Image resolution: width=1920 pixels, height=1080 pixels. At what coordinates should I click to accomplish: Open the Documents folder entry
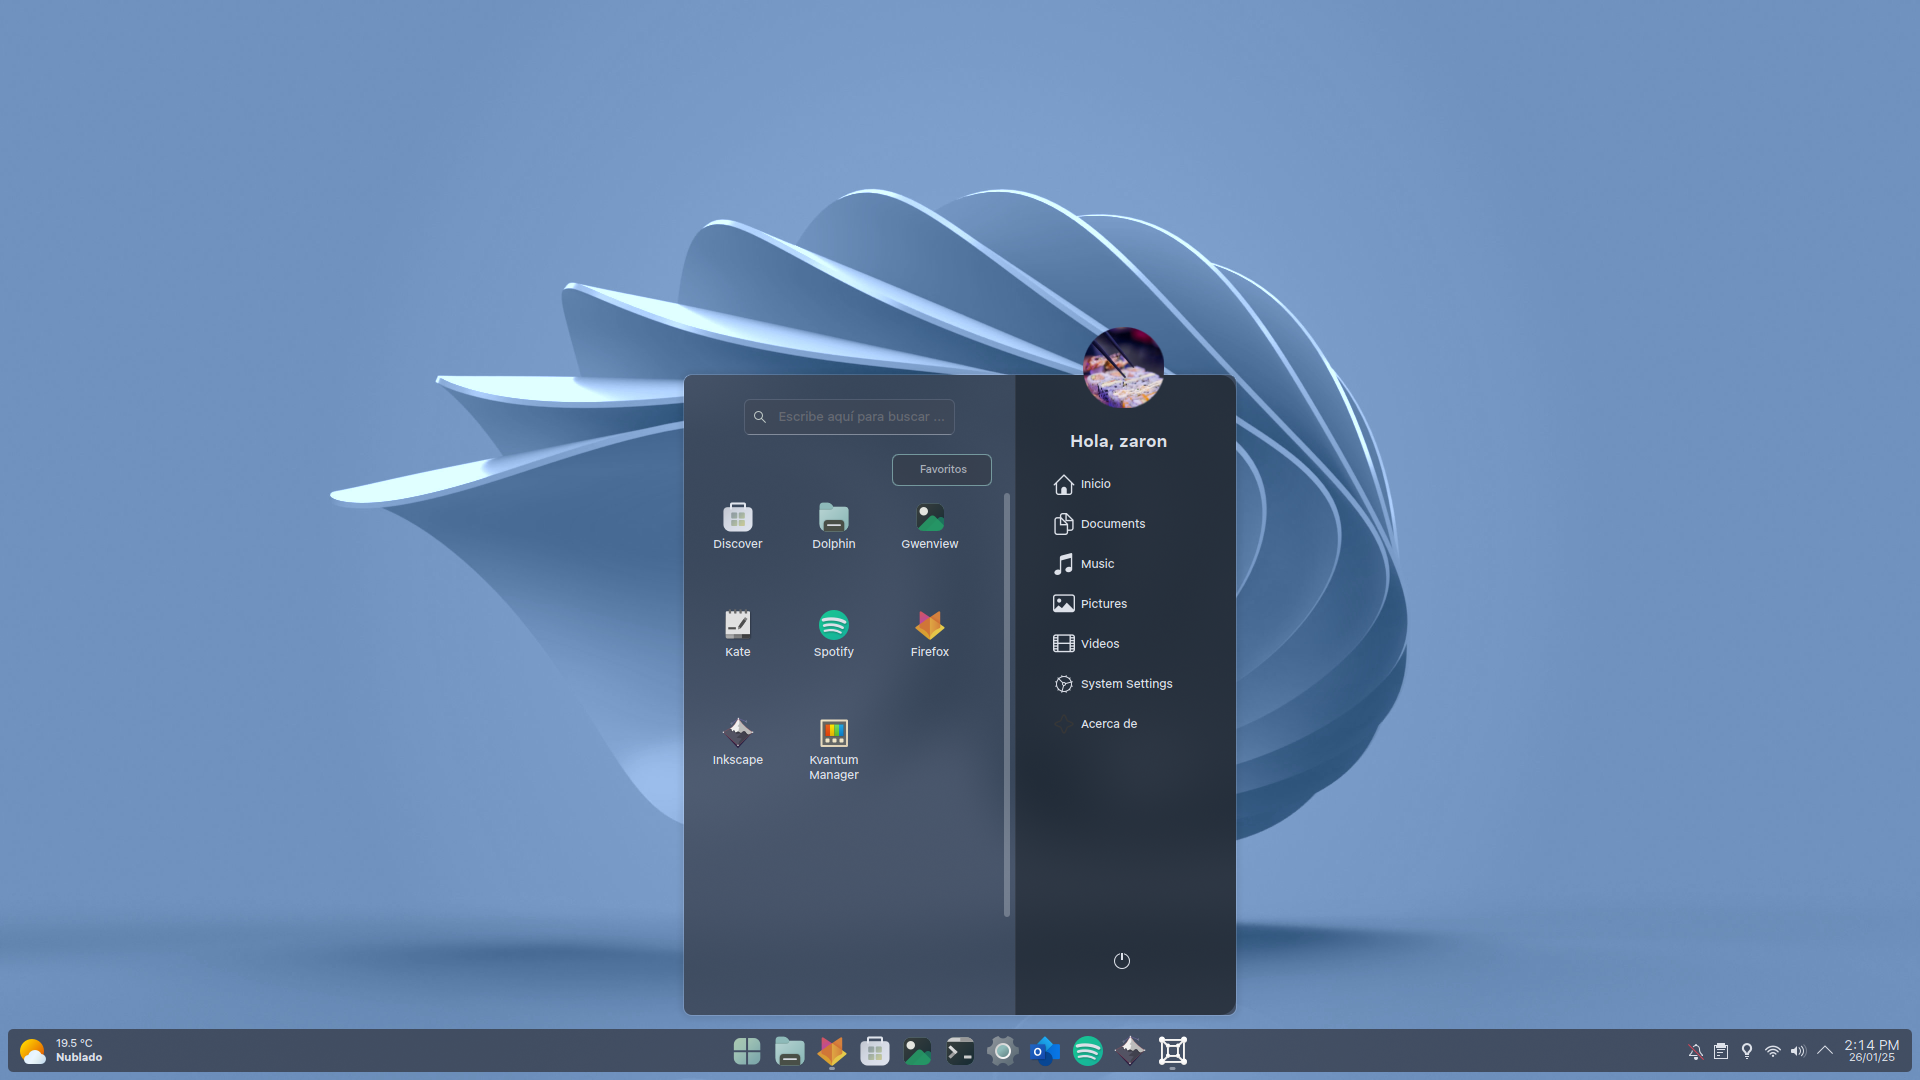pos(1099,524)
